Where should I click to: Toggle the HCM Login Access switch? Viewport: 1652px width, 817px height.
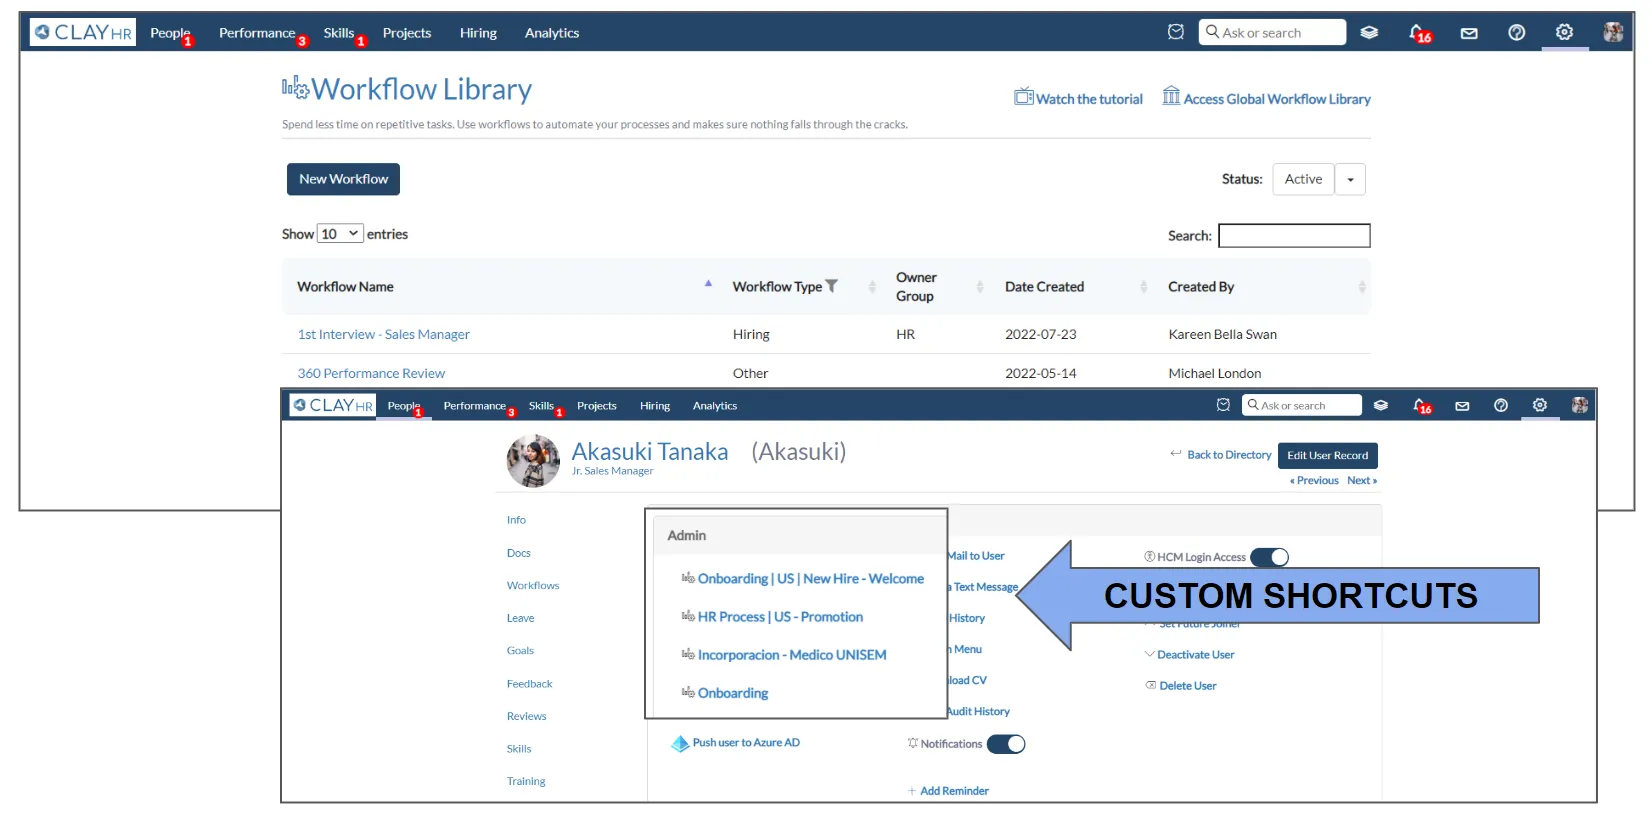point(1270,557)
